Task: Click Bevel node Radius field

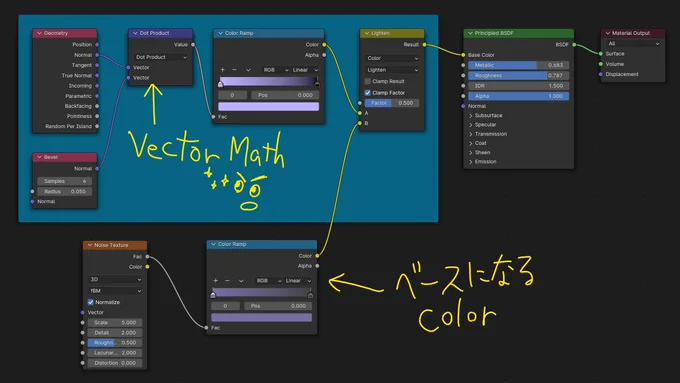Action: point(65,191)
